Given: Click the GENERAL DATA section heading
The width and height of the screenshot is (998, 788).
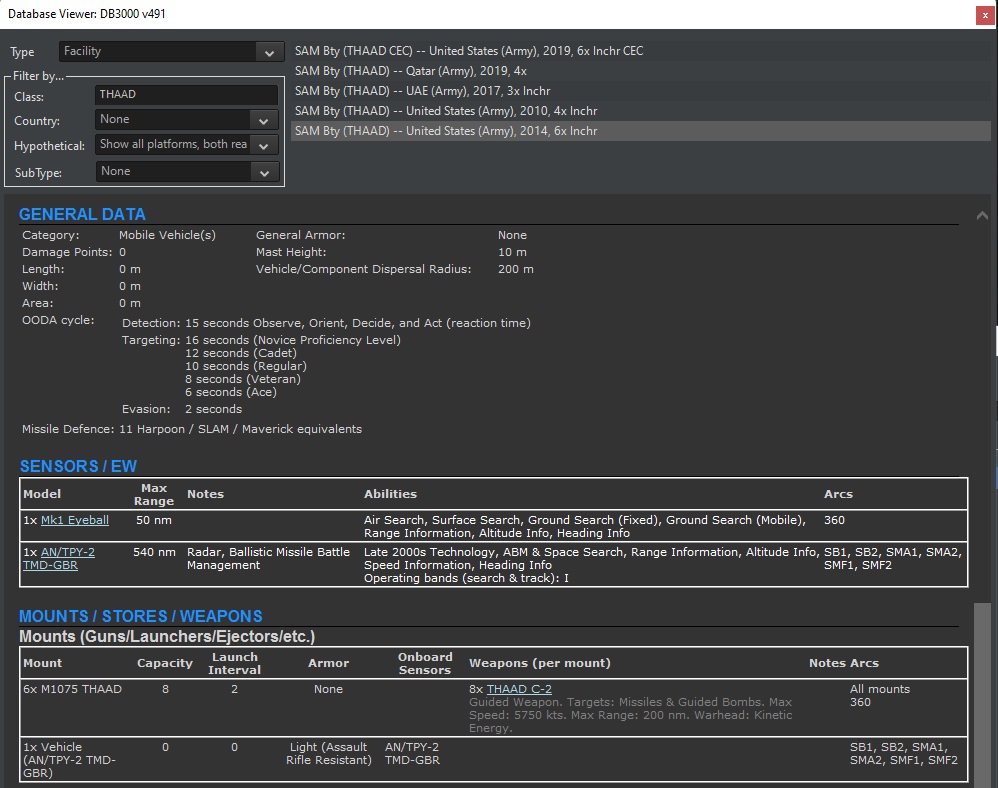Looking at the screenshot, I should coord(82,214).
